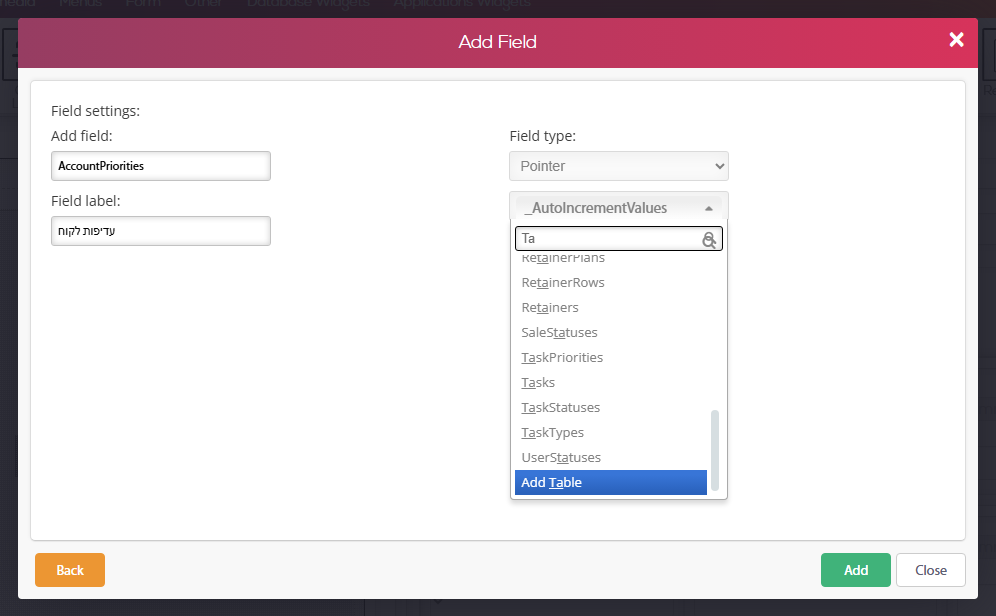Image resolution: width=996 pixels, height=616 pixels.
Task: Click the Add Field dialog title
Action: coord(497,42)
